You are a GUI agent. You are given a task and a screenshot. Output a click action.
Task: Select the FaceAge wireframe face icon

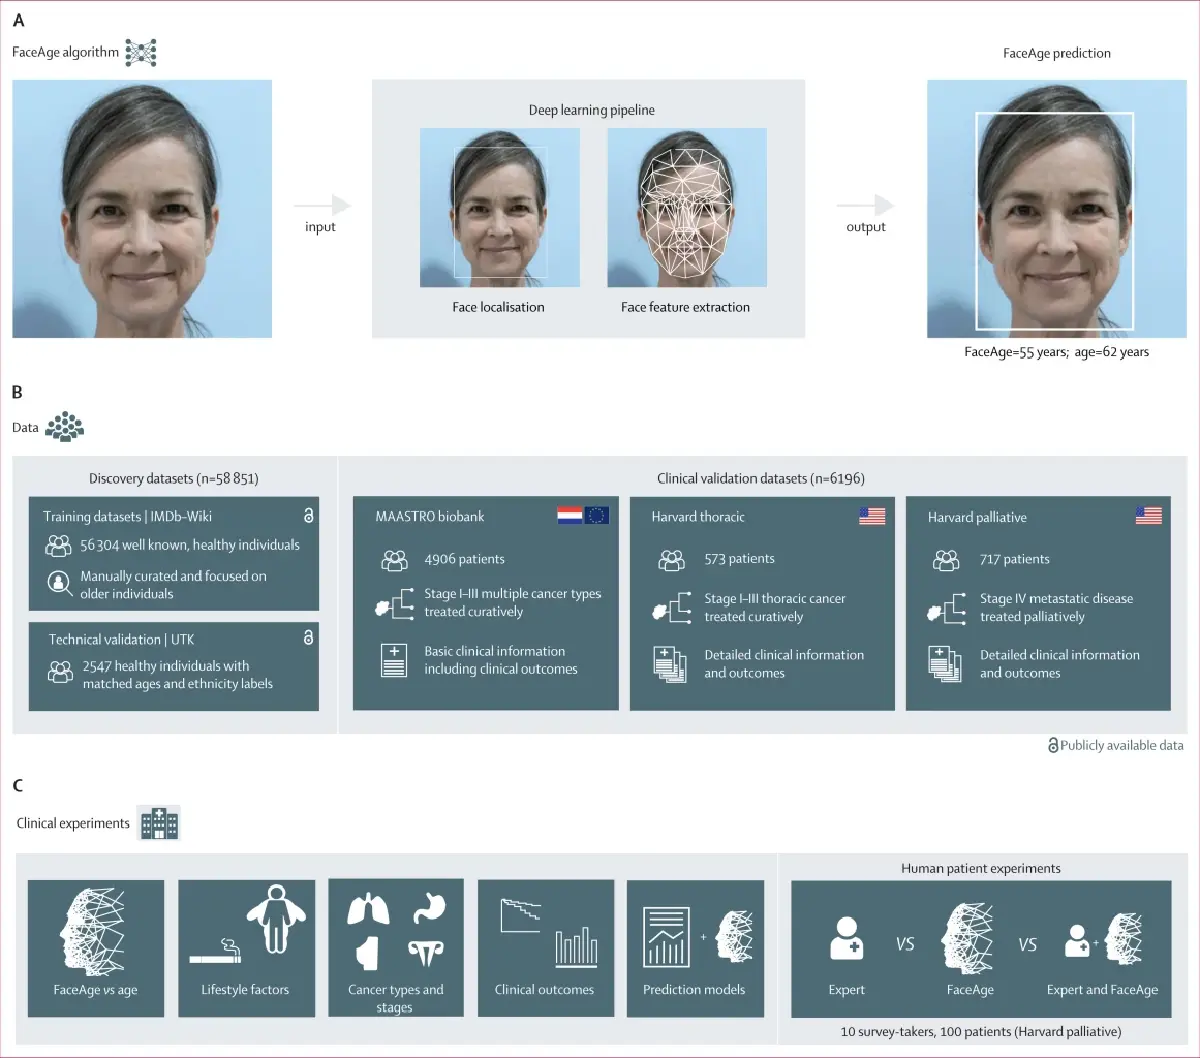(968, 938)
